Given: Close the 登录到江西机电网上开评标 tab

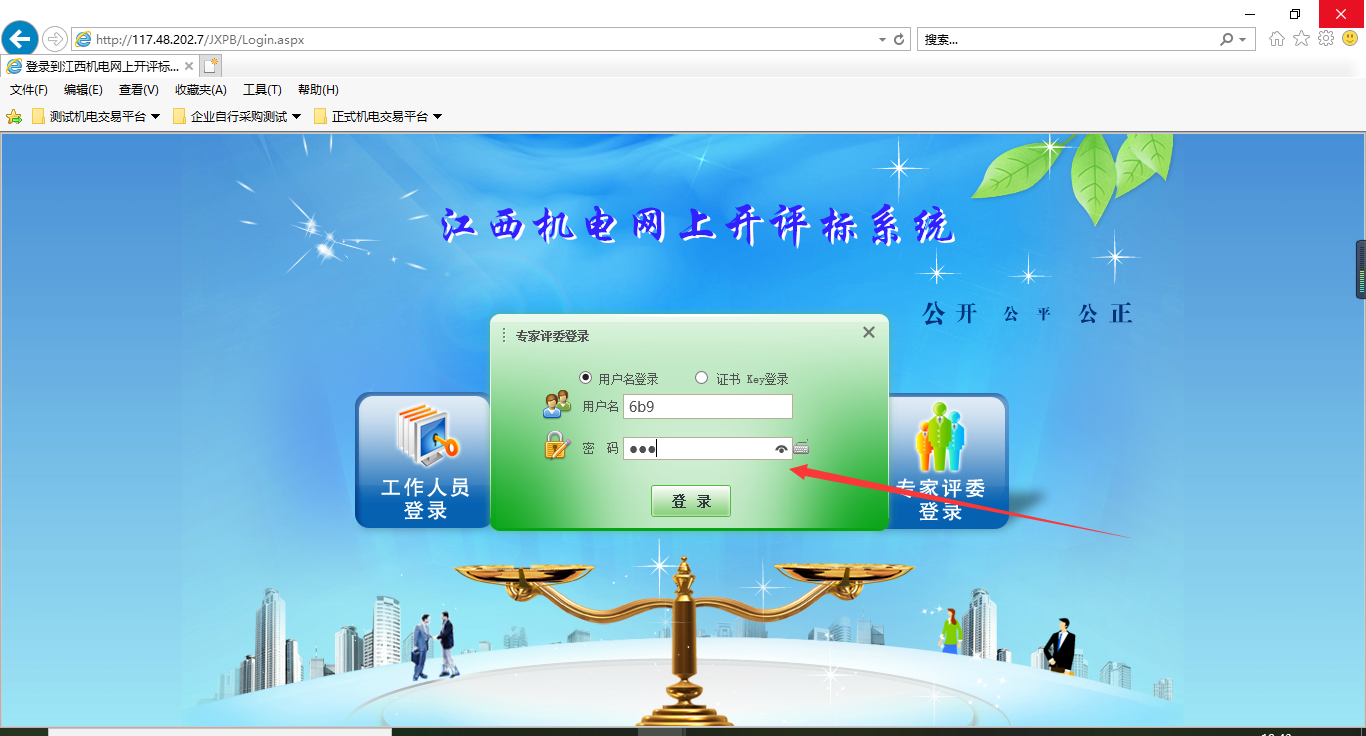Looking at the screenshot, I should point(189,66).
